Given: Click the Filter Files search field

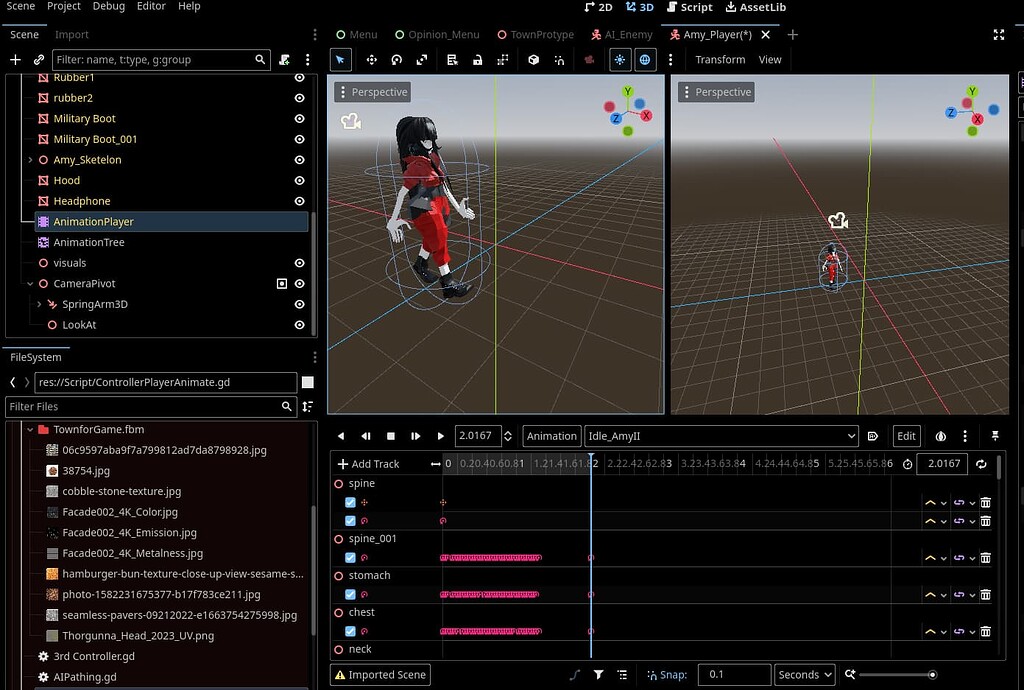Looking at the screenshot, I should [x=151, y=406].
